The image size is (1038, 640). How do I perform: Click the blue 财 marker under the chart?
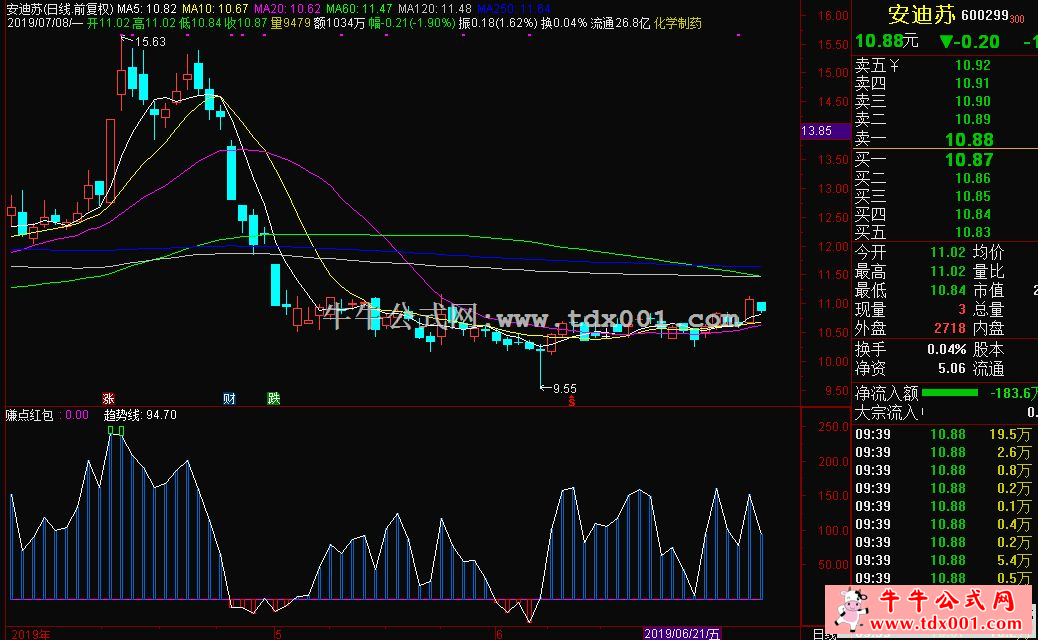229,398
